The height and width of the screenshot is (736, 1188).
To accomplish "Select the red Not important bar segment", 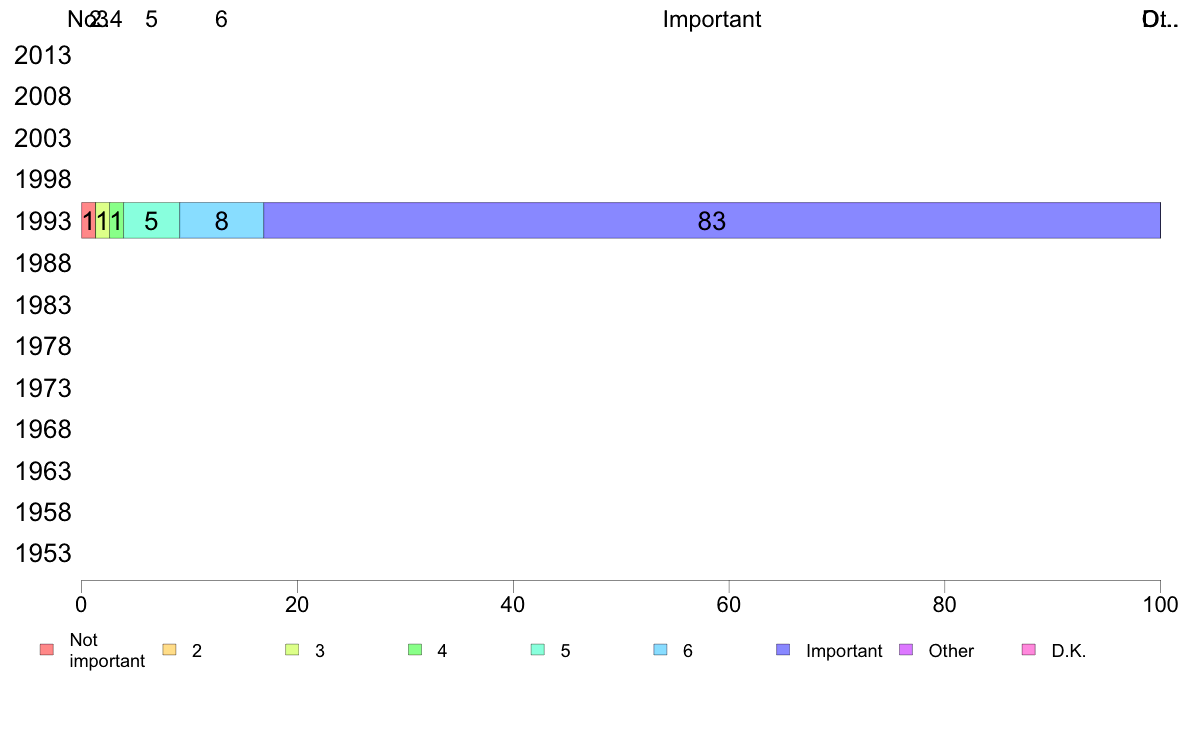I will tap(89, 221).
